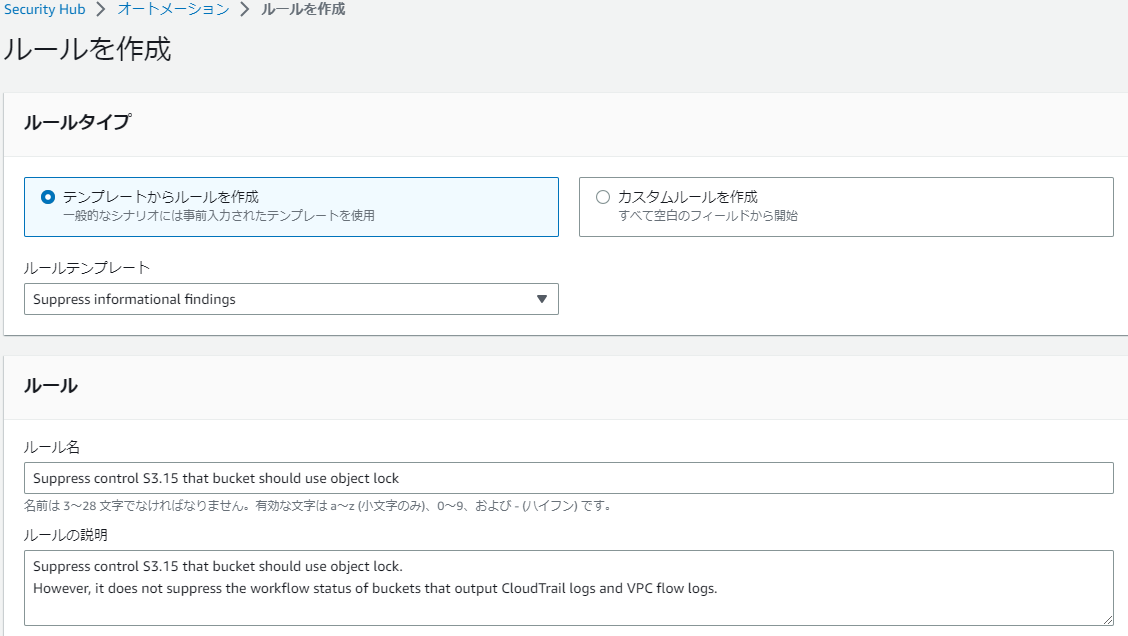The width and height of the screenshot is (1128, 636).
Task: Click the chevron after Security Hub breadcrumb
Action: tap(100, 9)
